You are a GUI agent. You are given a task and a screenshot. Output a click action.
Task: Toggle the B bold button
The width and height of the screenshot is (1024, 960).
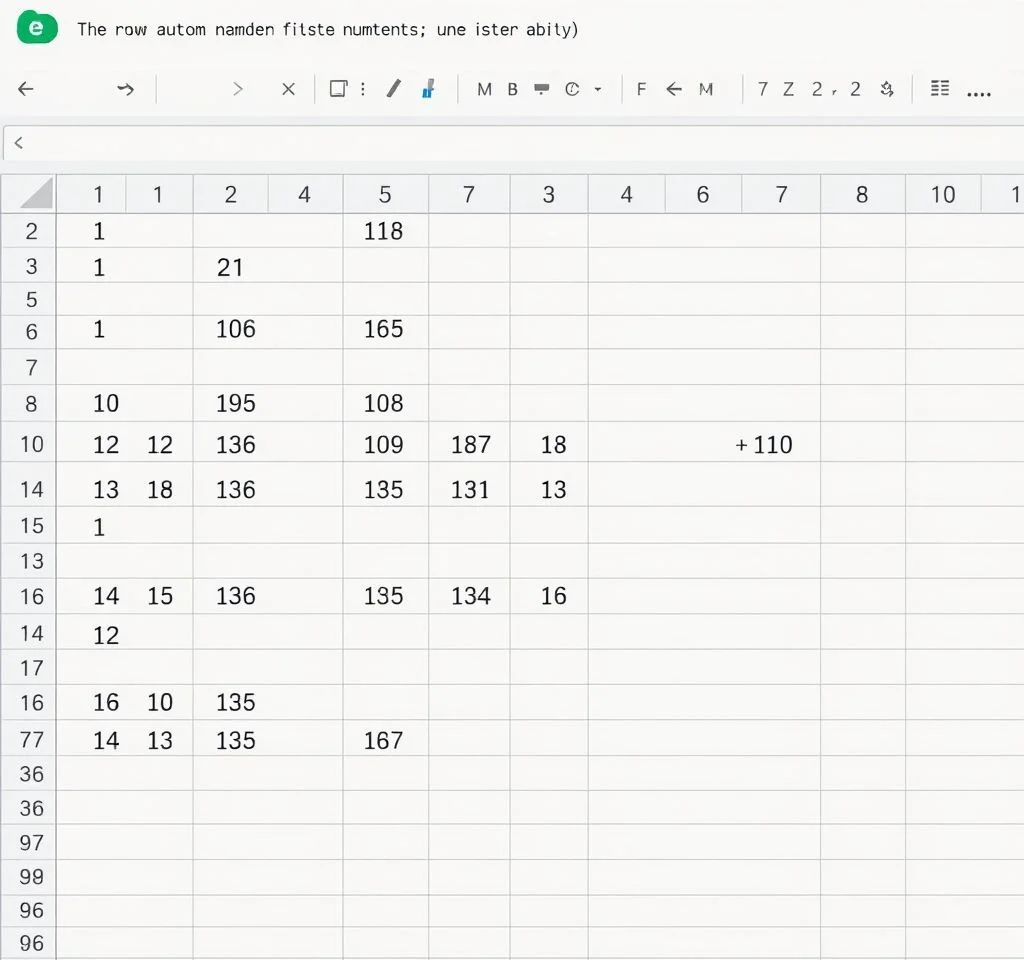[x=512, y=89]
